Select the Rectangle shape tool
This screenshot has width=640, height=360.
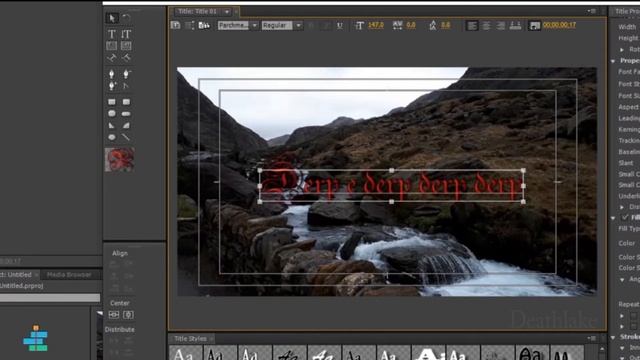(x=112, y=102)
